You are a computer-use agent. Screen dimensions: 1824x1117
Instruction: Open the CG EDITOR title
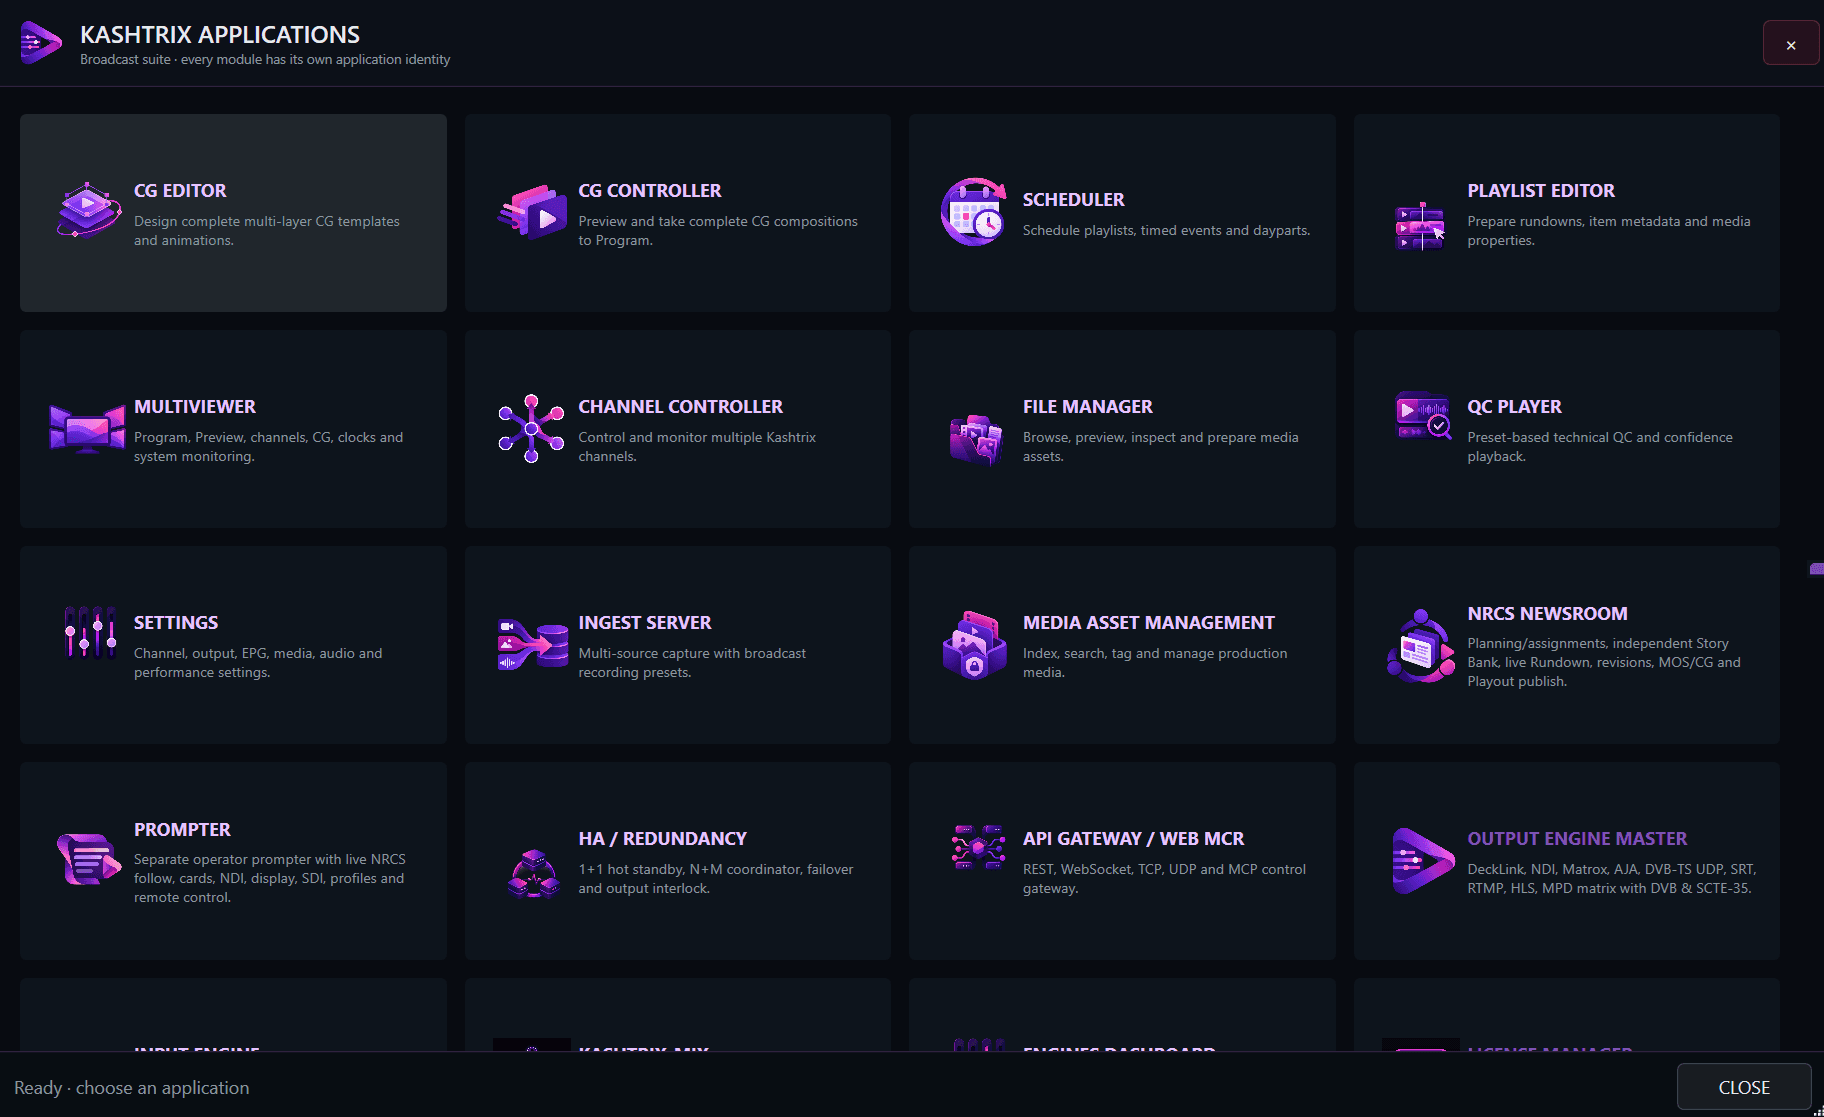coord(180,190)
